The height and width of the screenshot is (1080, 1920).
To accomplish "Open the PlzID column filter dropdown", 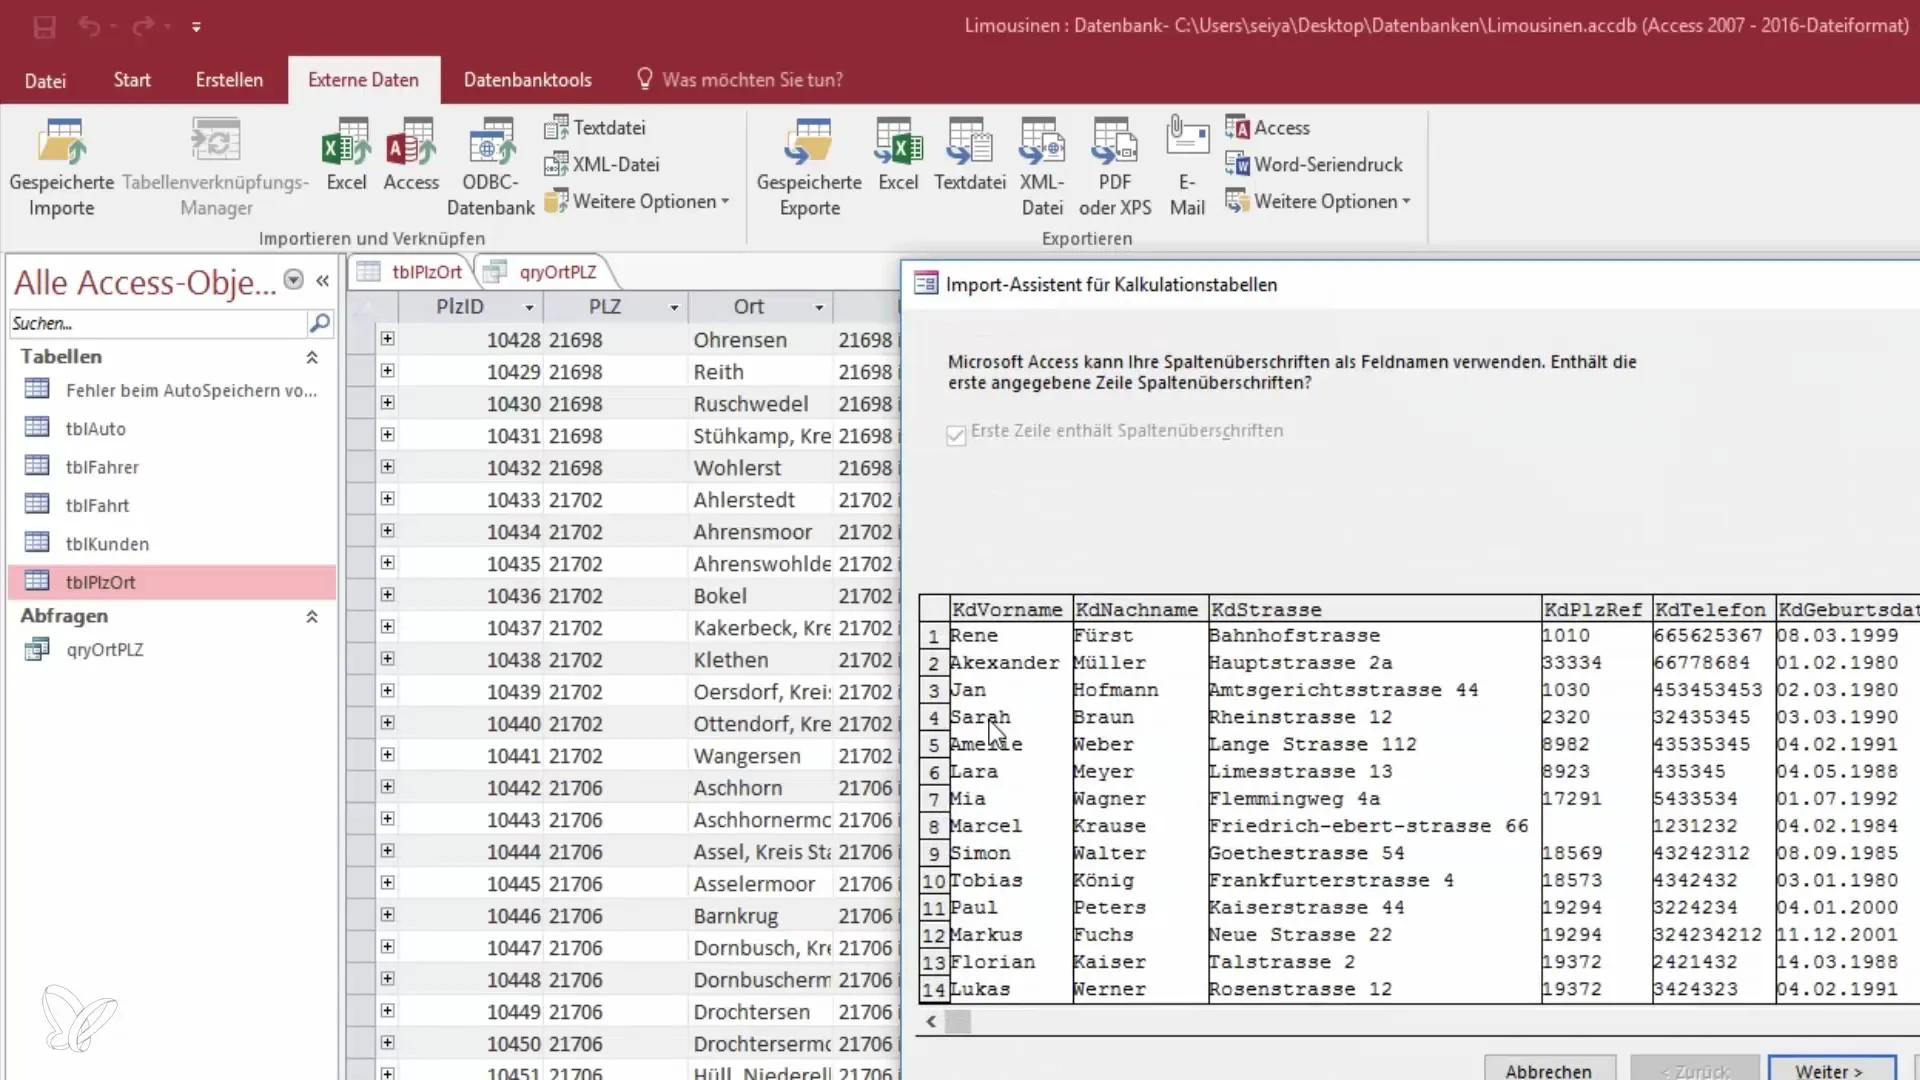I will point(529,308).
